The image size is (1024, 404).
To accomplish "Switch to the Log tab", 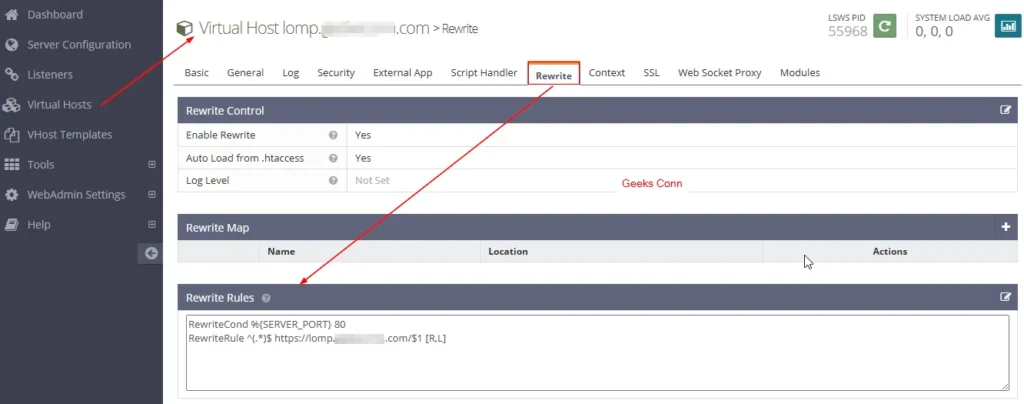I will click(291, 73).
